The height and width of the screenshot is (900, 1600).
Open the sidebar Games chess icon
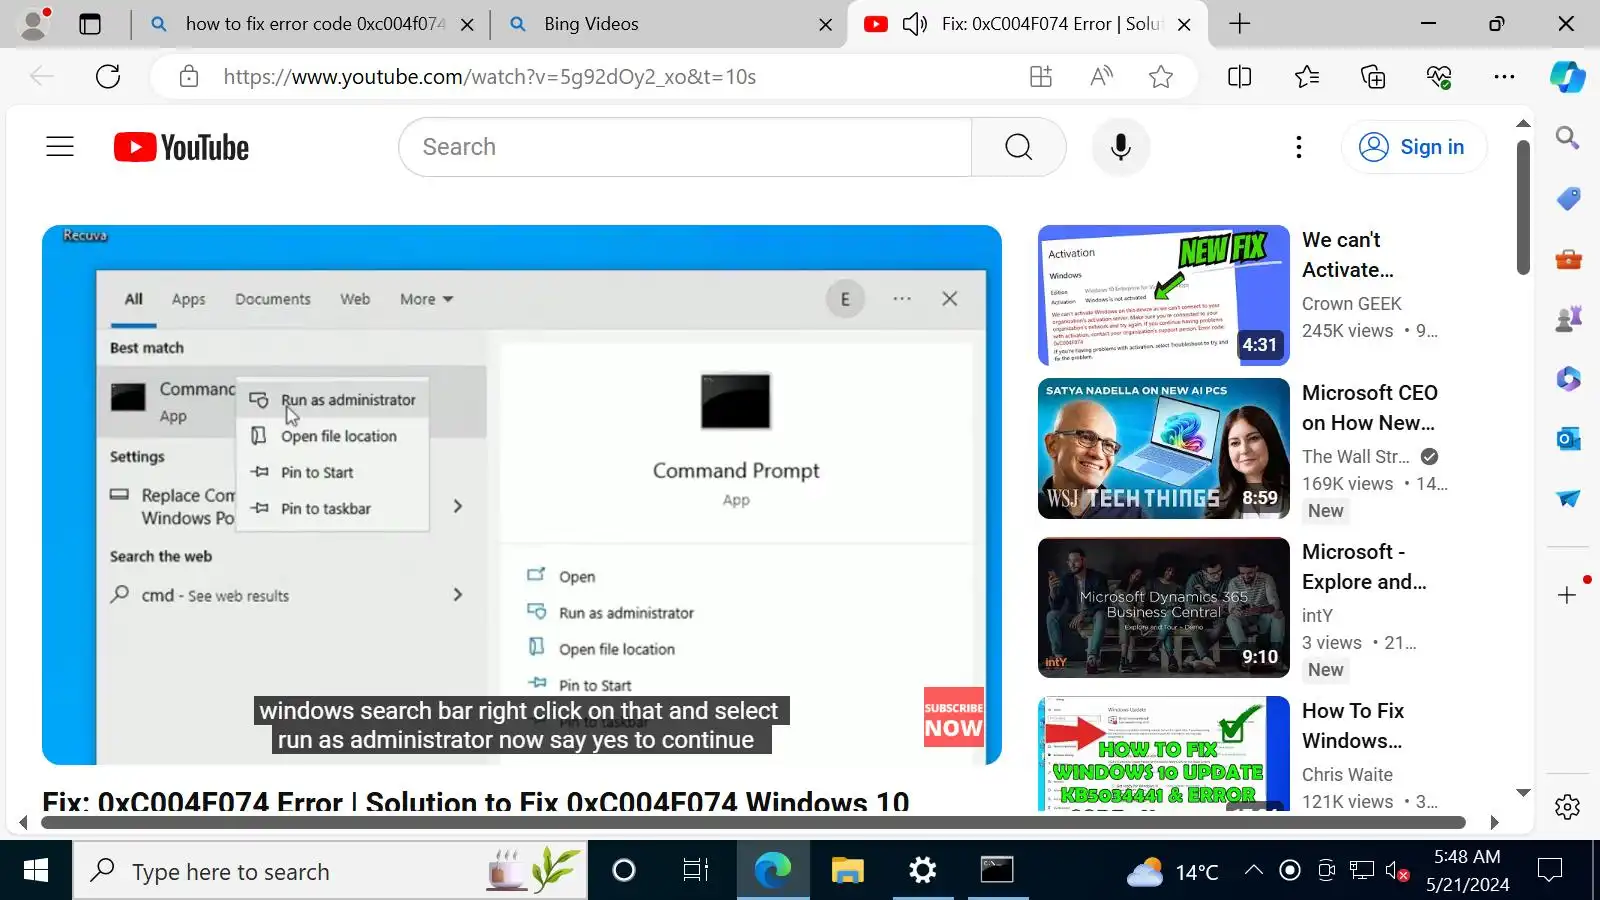1567,319
